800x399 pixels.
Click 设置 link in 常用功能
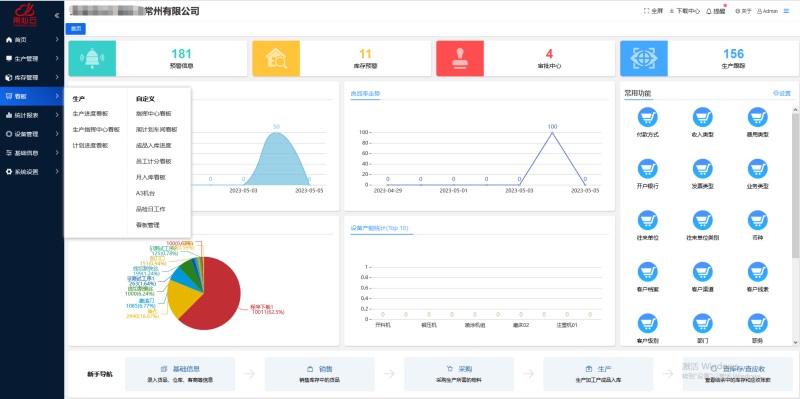[782, 93]
